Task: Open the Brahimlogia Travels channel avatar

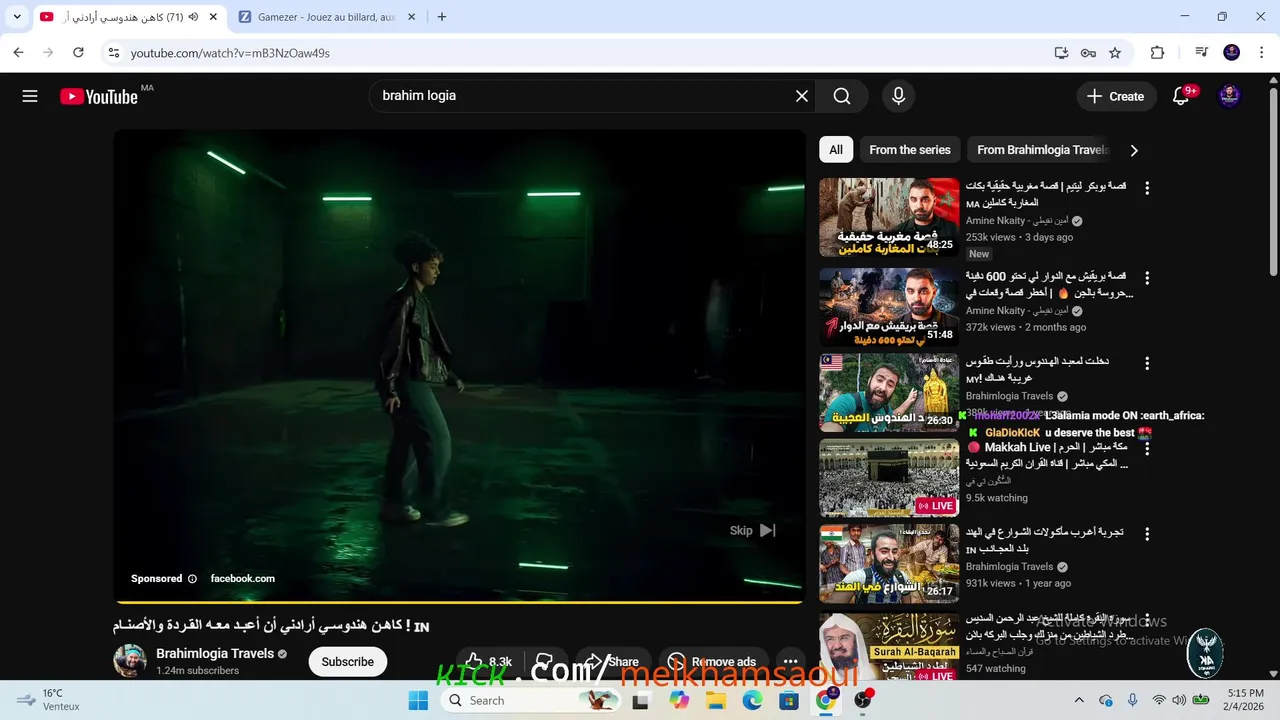Action: tap(130, 661)
